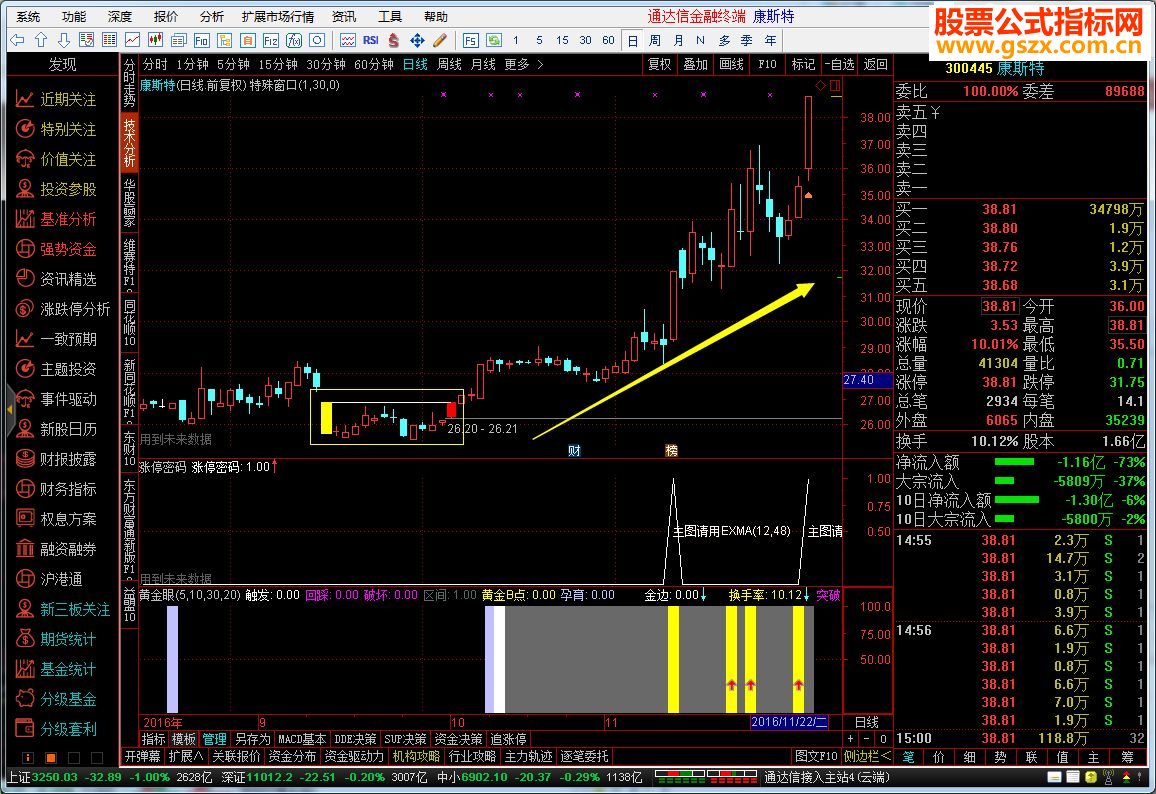Open the f(x) formula manager icon
1156x794 pixels.
pyautogui.click(x=293, y=40)
